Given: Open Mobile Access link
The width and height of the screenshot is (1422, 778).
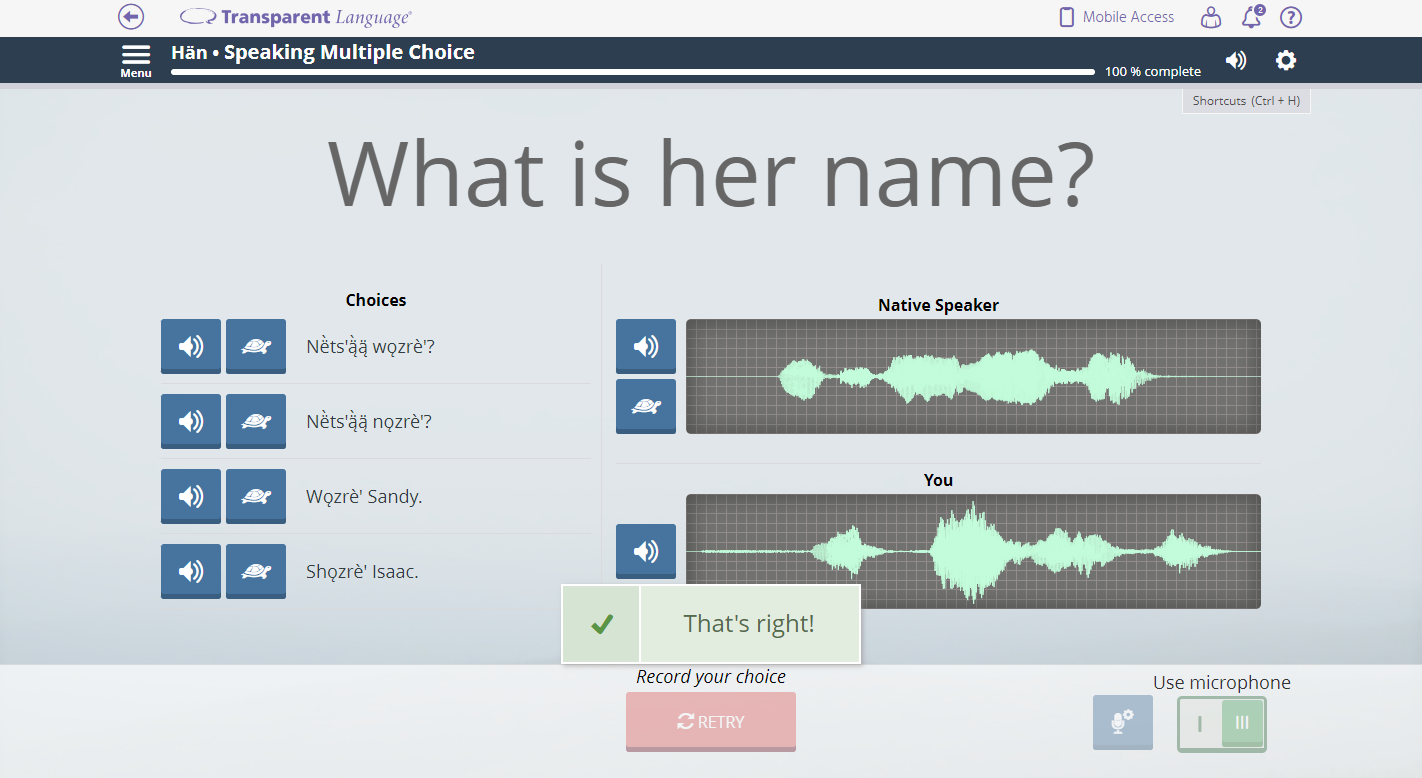Looking at the screenshot, I should [1117, 17].
